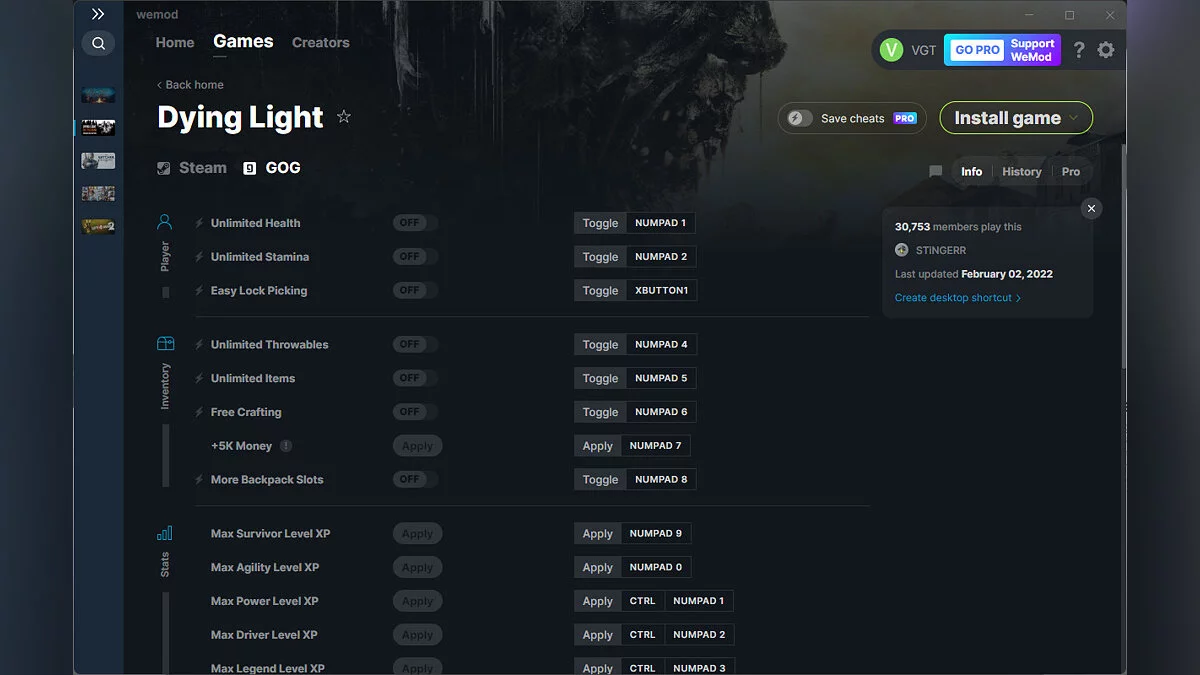
Task: Open help question mark icon
Action: pyautogui.click(x=1079, y=50)
